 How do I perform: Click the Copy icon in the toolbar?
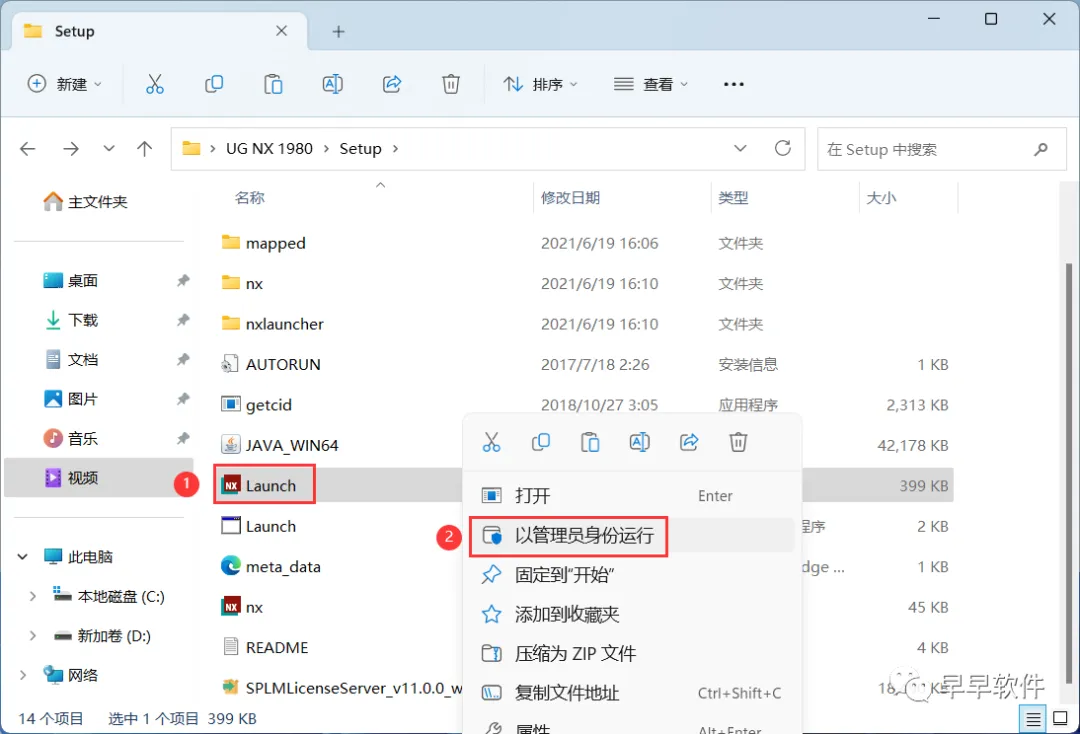point(214,84)
